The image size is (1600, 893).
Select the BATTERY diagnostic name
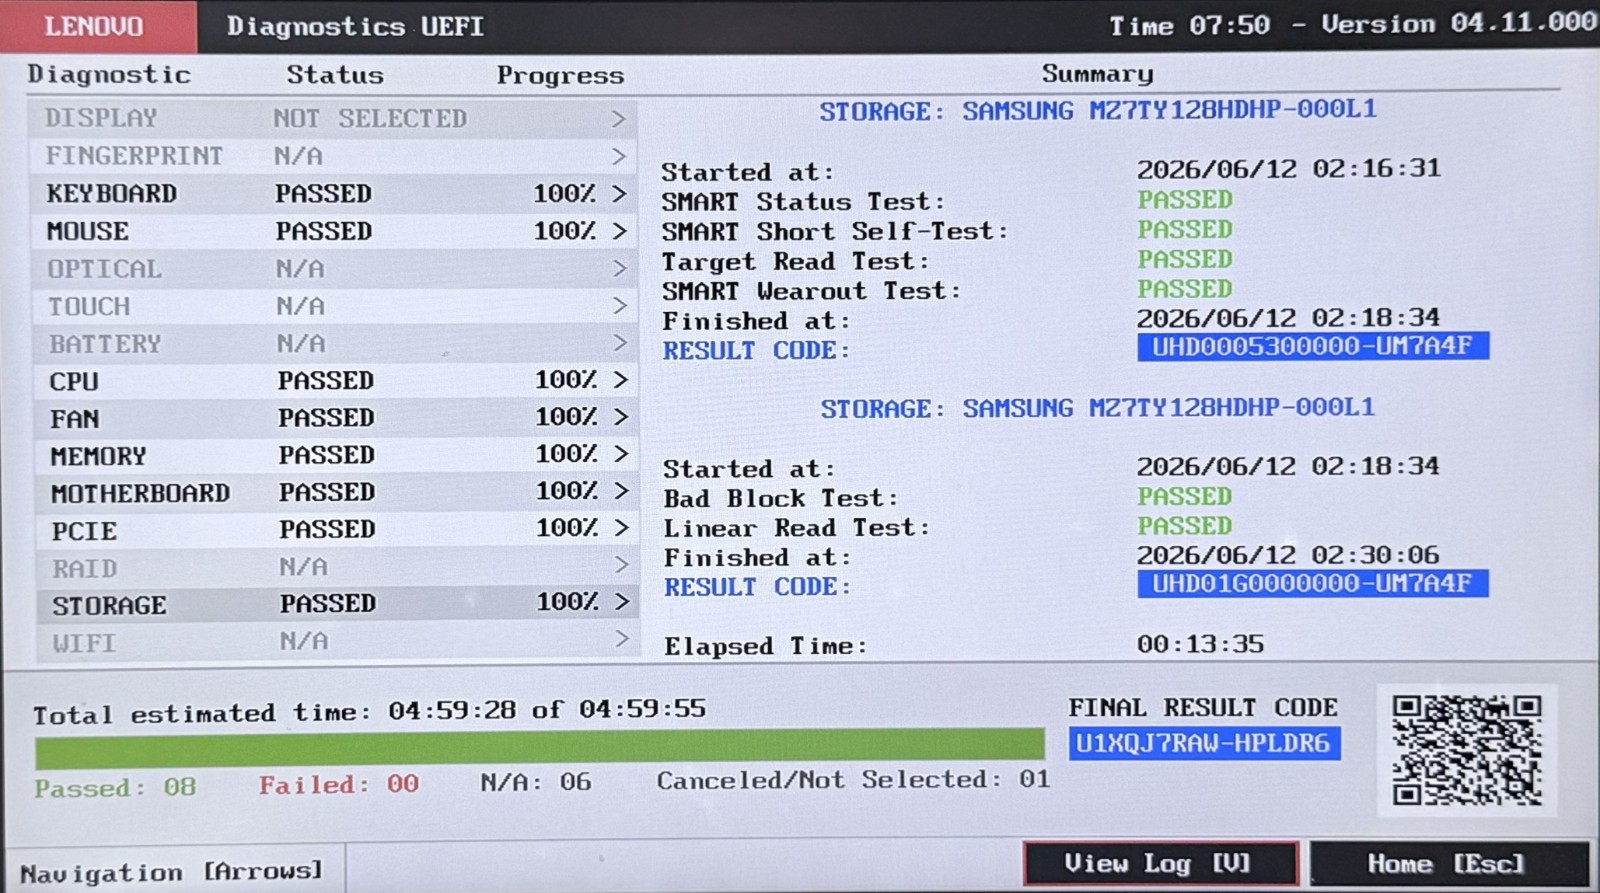click(105, 345)
